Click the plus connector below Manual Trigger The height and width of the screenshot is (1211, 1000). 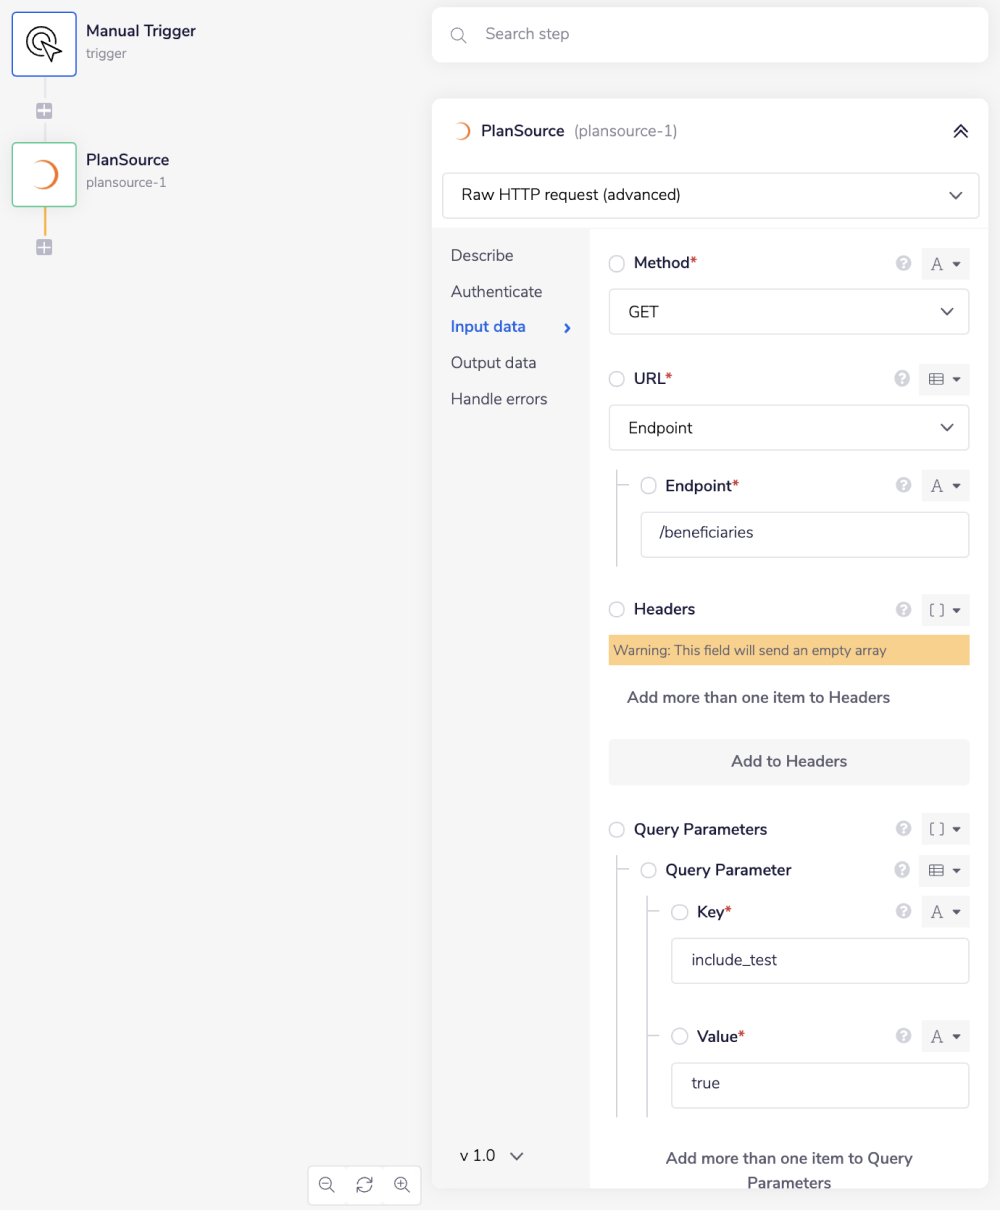pyautogui.click(x=44, y=111)
